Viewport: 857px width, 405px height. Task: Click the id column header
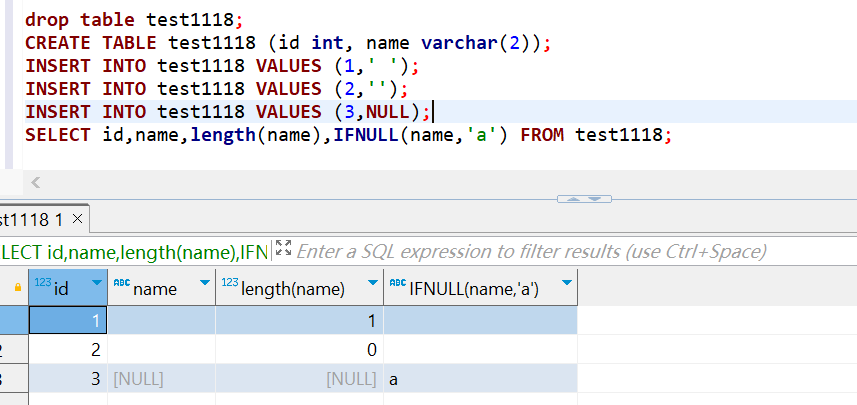[60, 288]
